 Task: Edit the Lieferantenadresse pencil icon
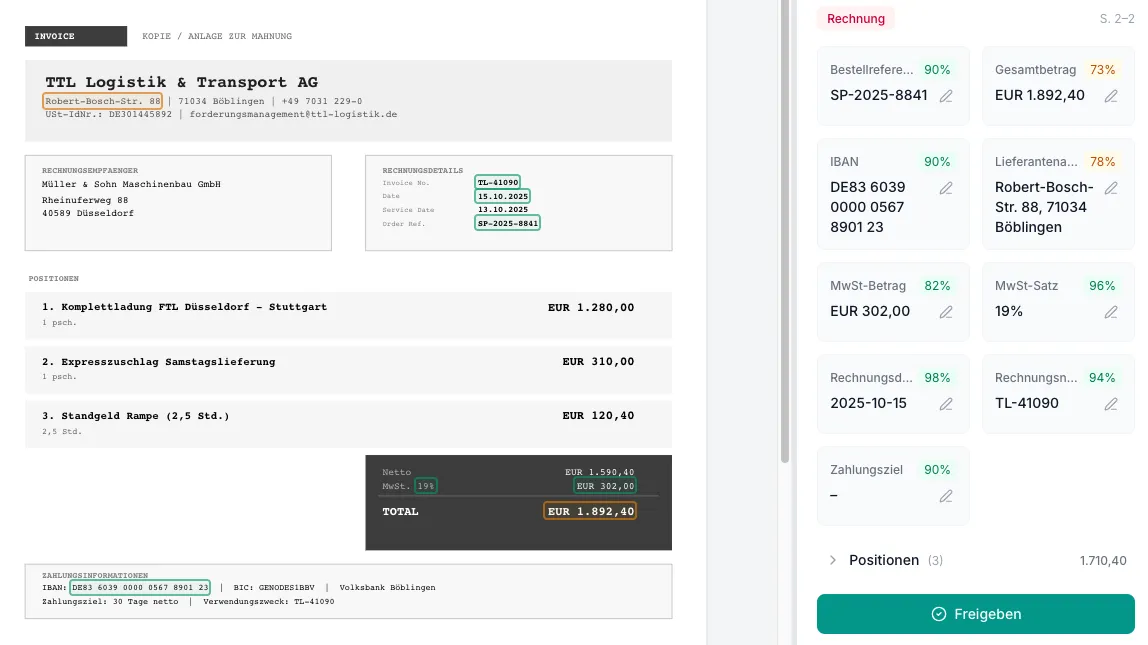pyautogui.click(x=1111, y=188)
